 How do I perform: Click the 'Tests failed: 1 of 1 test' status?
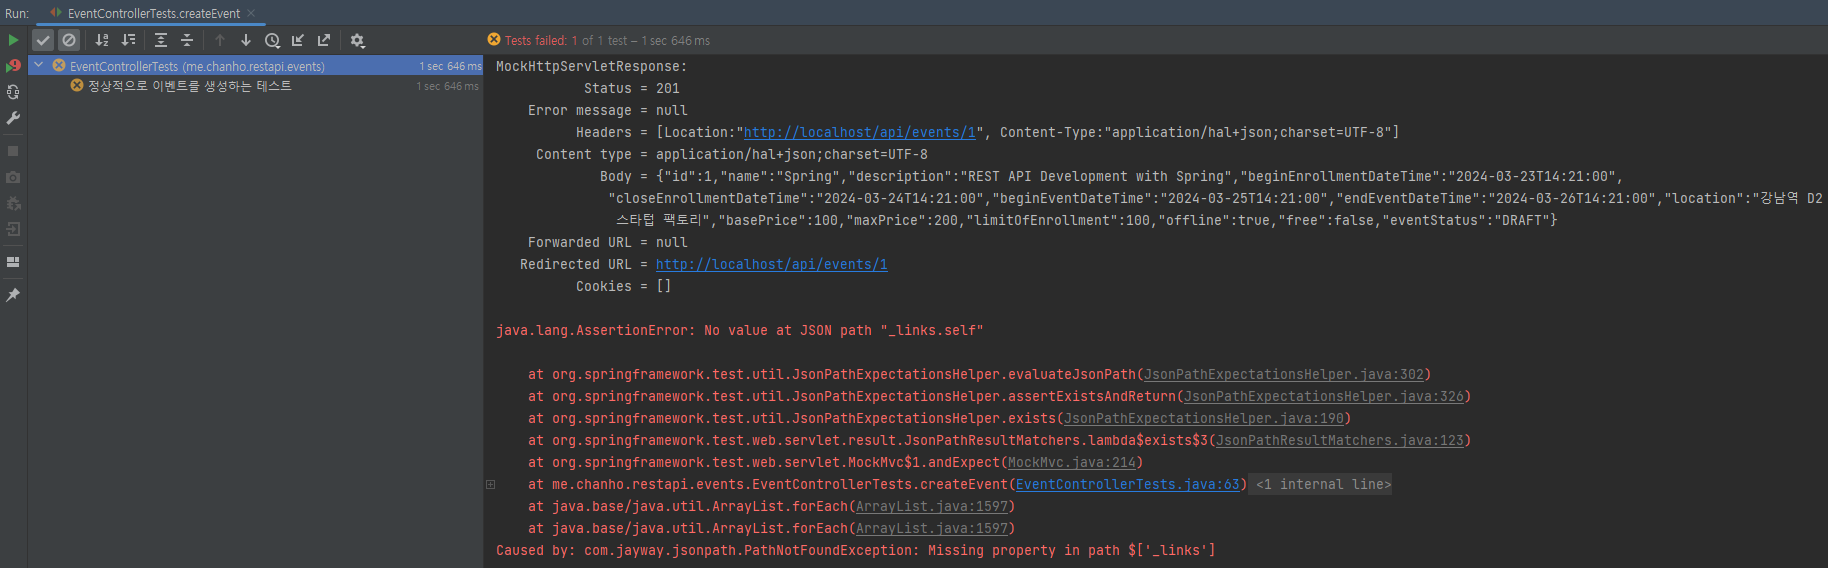click(x=607, y=41)
